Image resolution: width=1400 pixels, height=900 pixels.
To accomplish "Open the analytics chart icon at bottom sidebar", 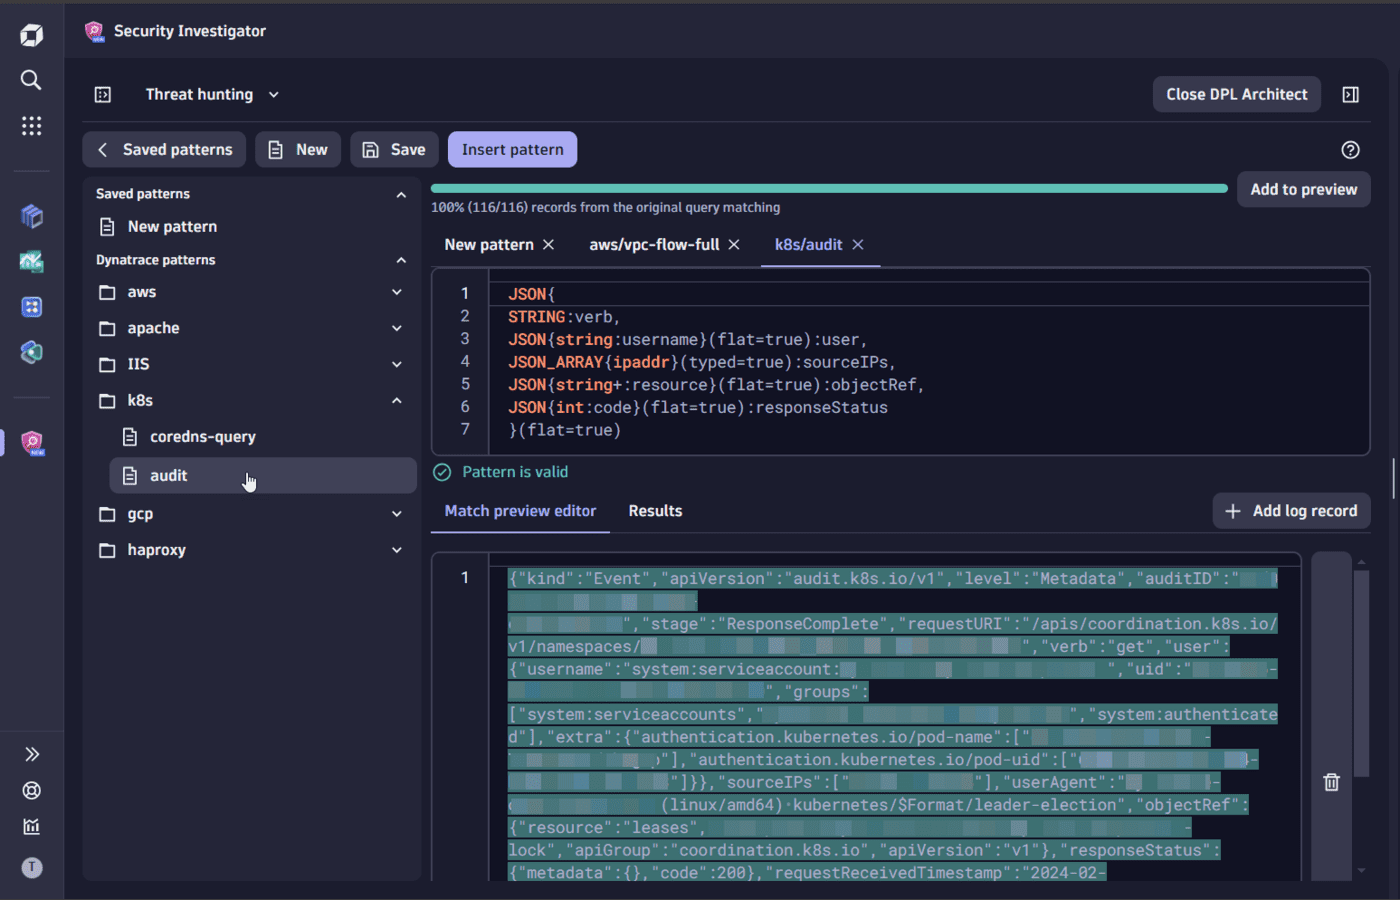I will coord(31,827).
